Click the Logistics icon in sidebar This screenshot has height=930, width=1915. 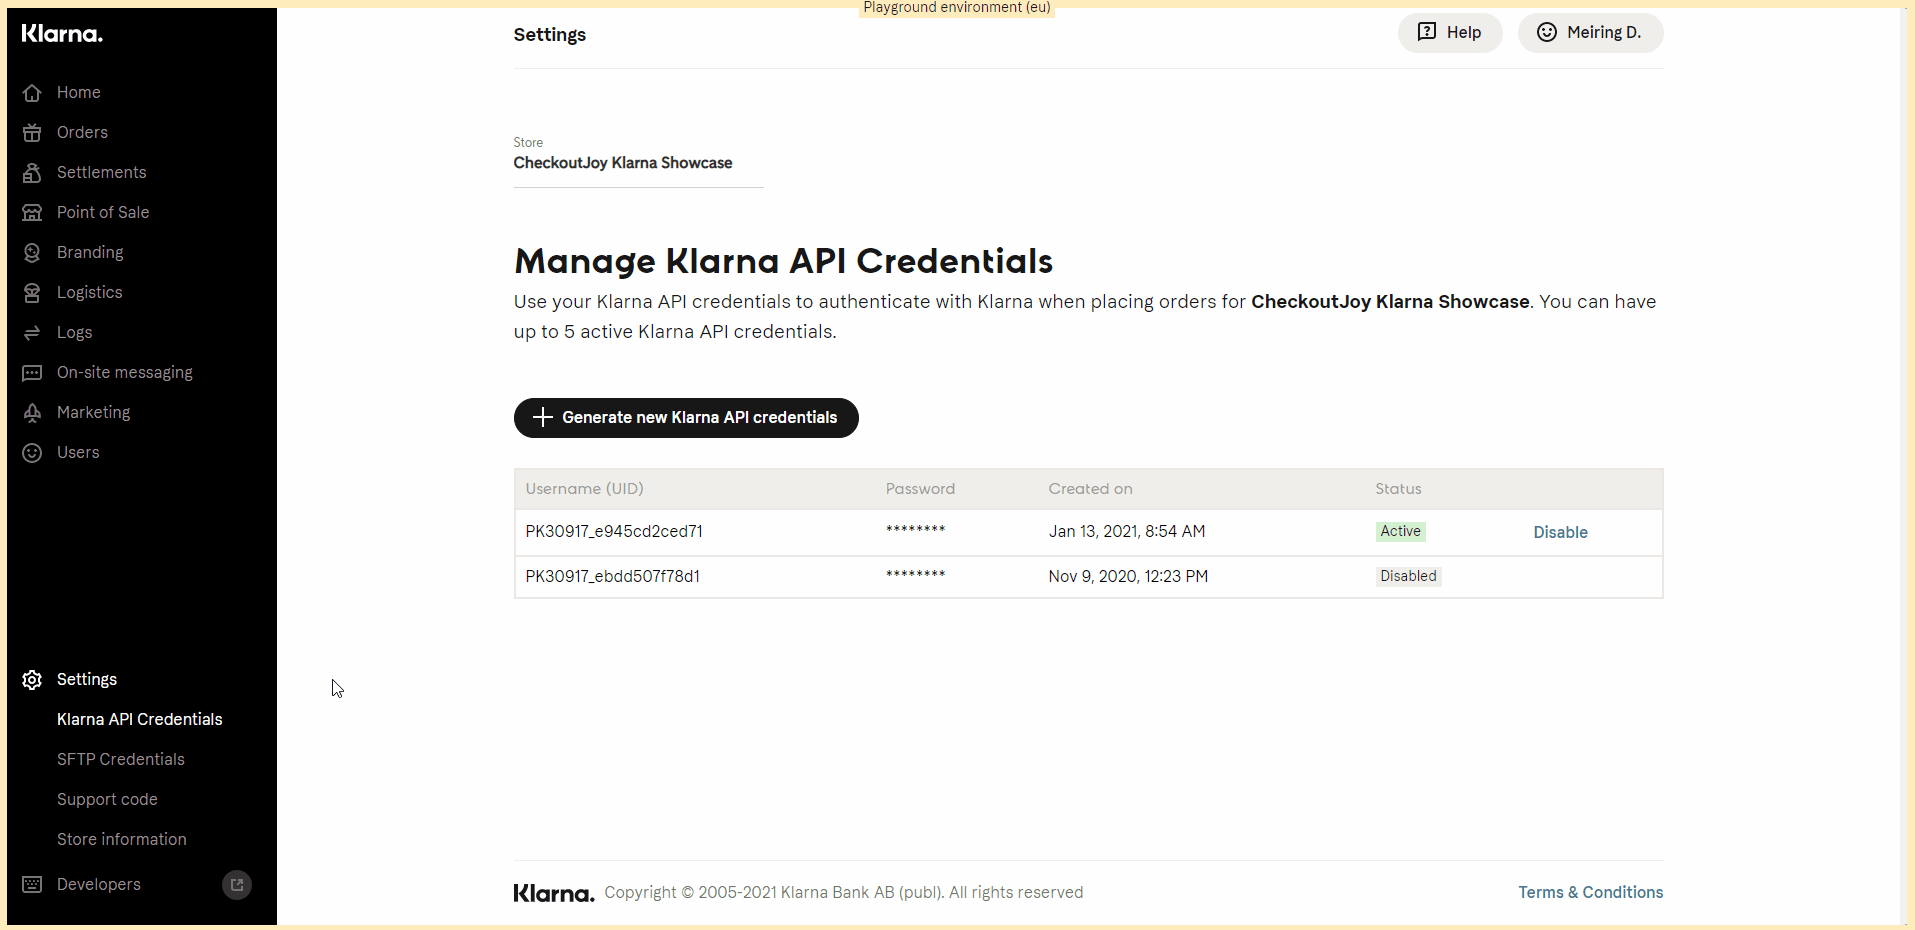click(32, 293)
